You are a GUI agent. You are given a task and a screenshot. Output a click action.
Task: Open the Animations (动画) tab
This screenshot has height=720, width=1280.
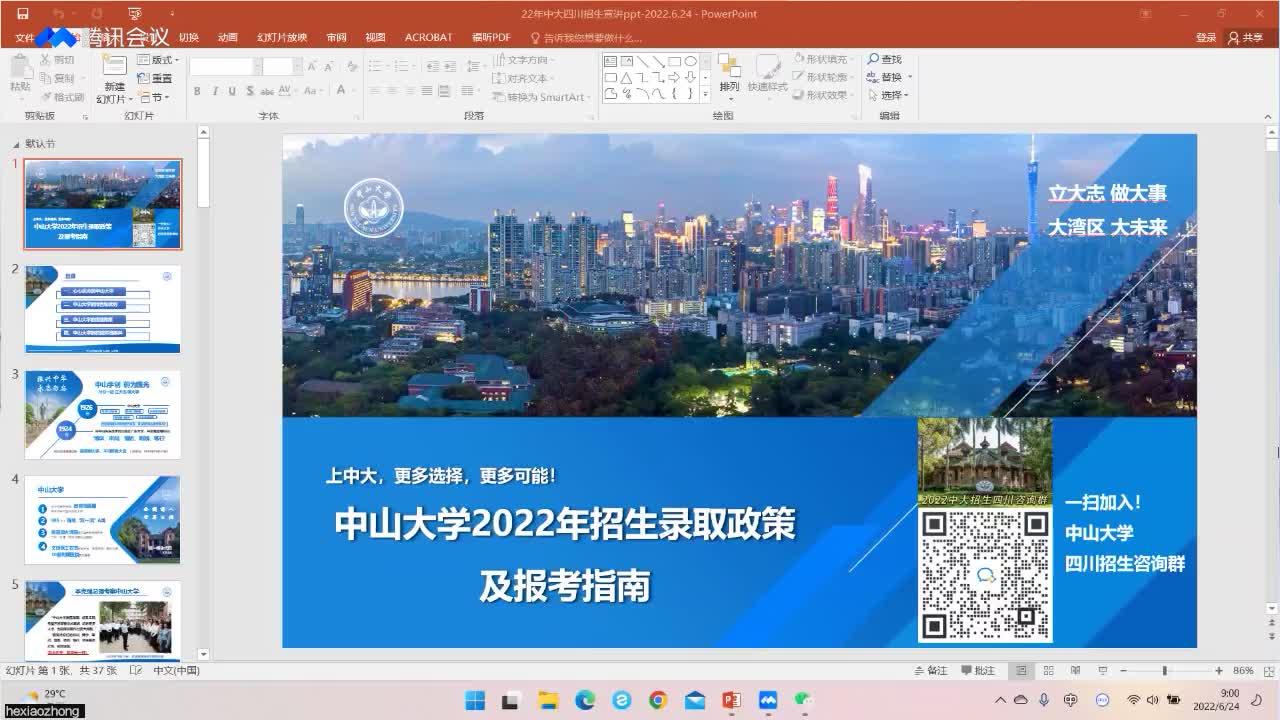point(228,38)
